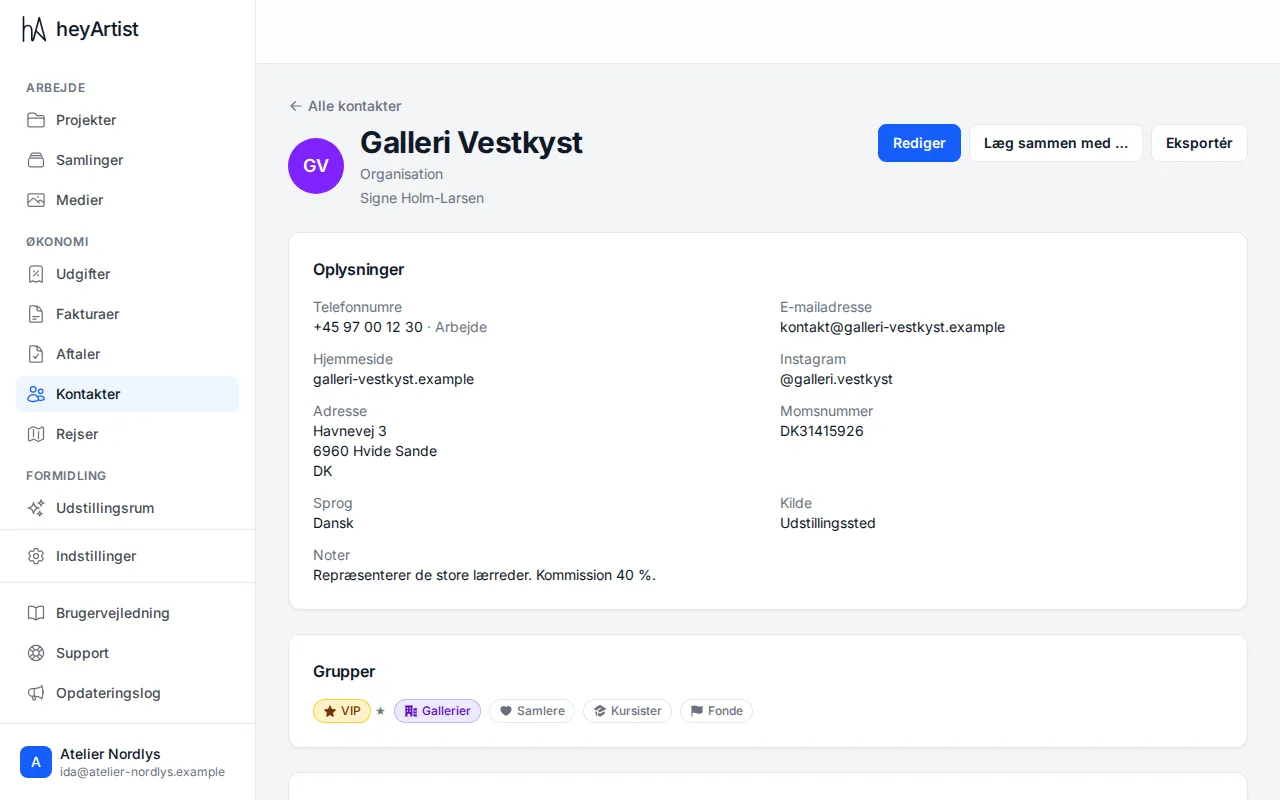Toggle the Kursister group chip
This screenshot has height=800, width=1280.
pos(627,711)
